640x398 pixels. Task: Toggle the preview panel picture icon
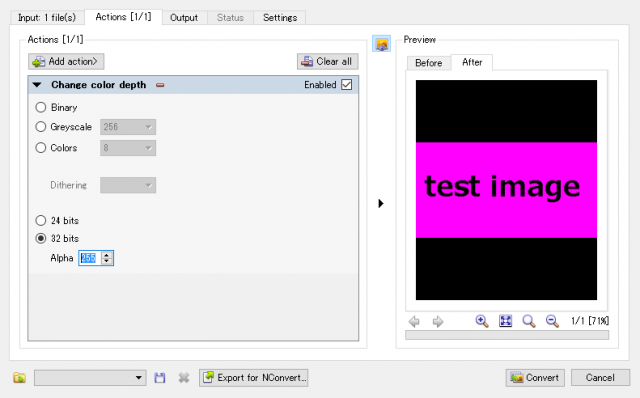pos(382,44)
